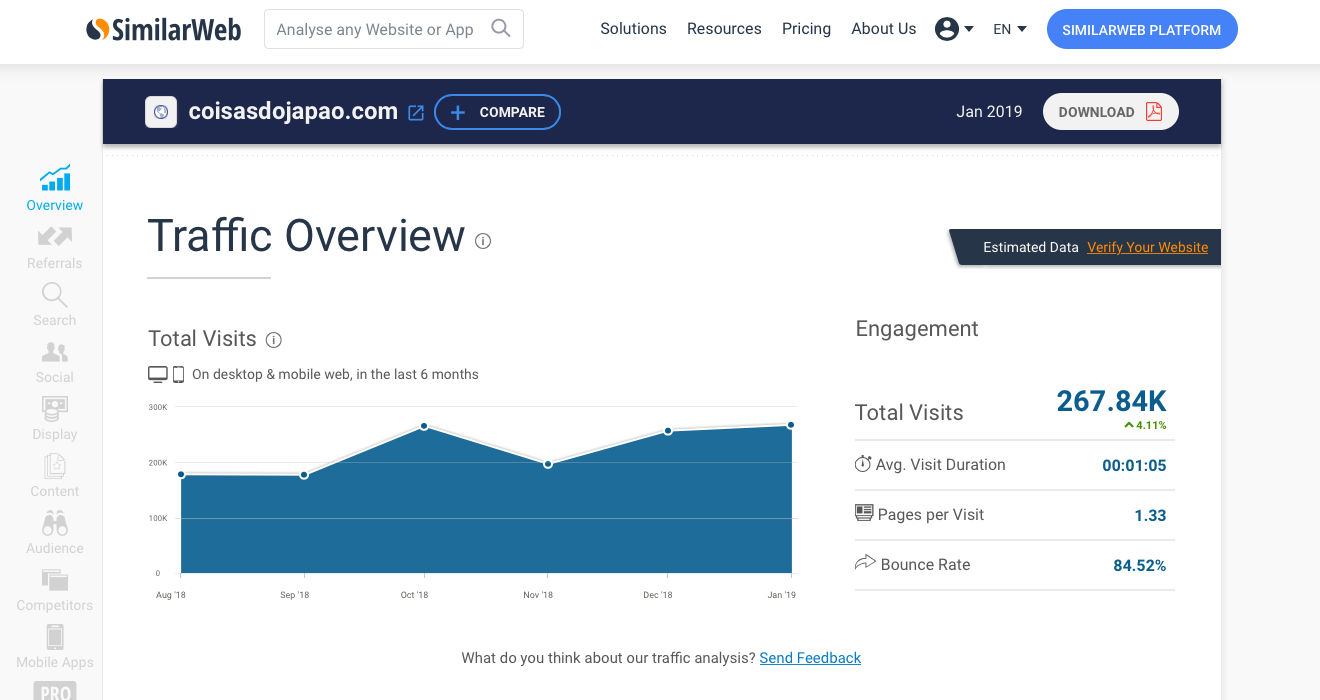
Task: Click the Nov '18 data point on chart
Action: (548, 464)
